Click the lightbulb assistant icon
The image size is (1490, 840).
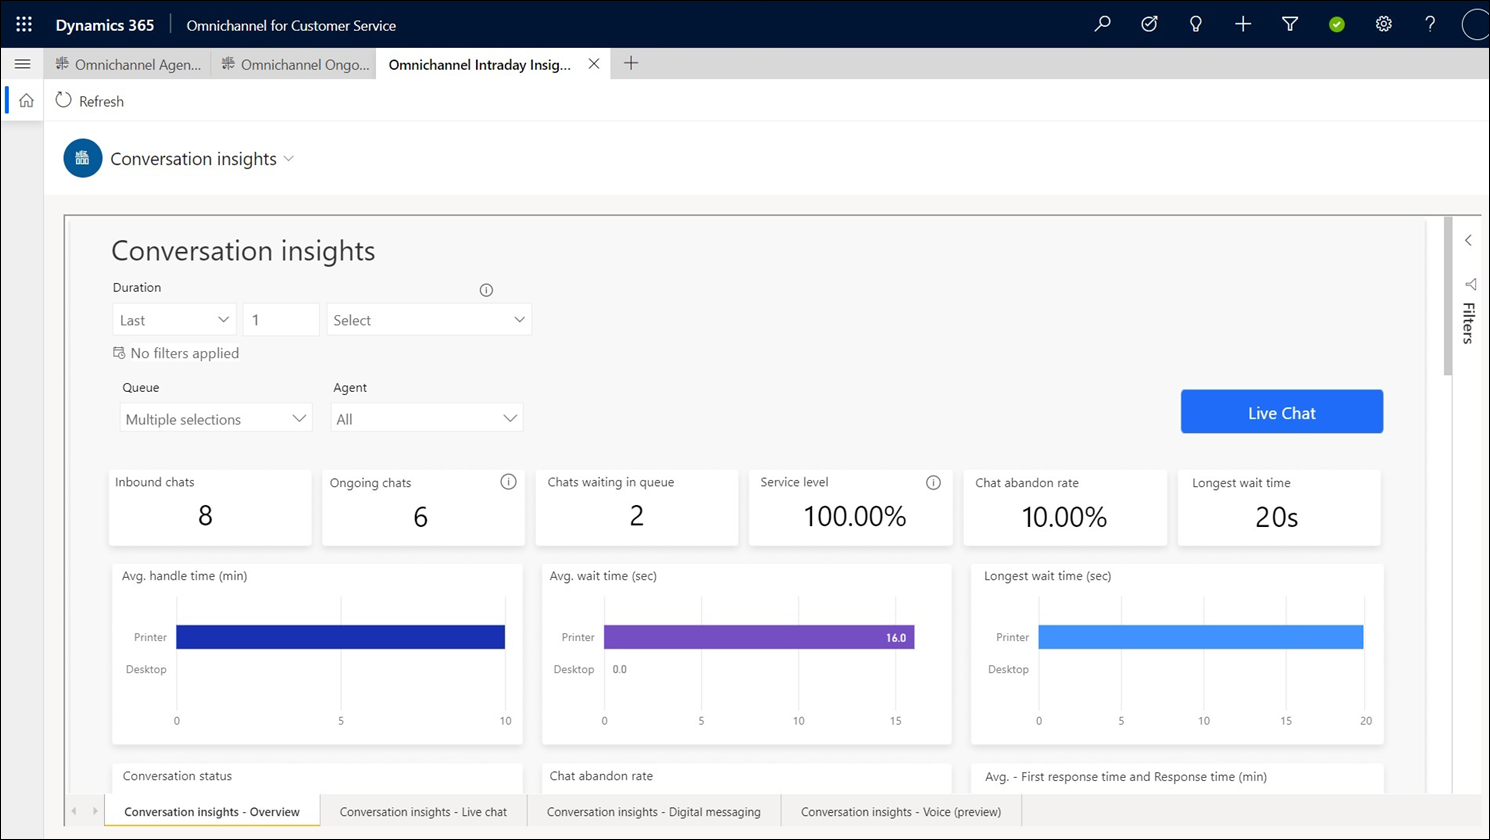tap(1196, 24)
